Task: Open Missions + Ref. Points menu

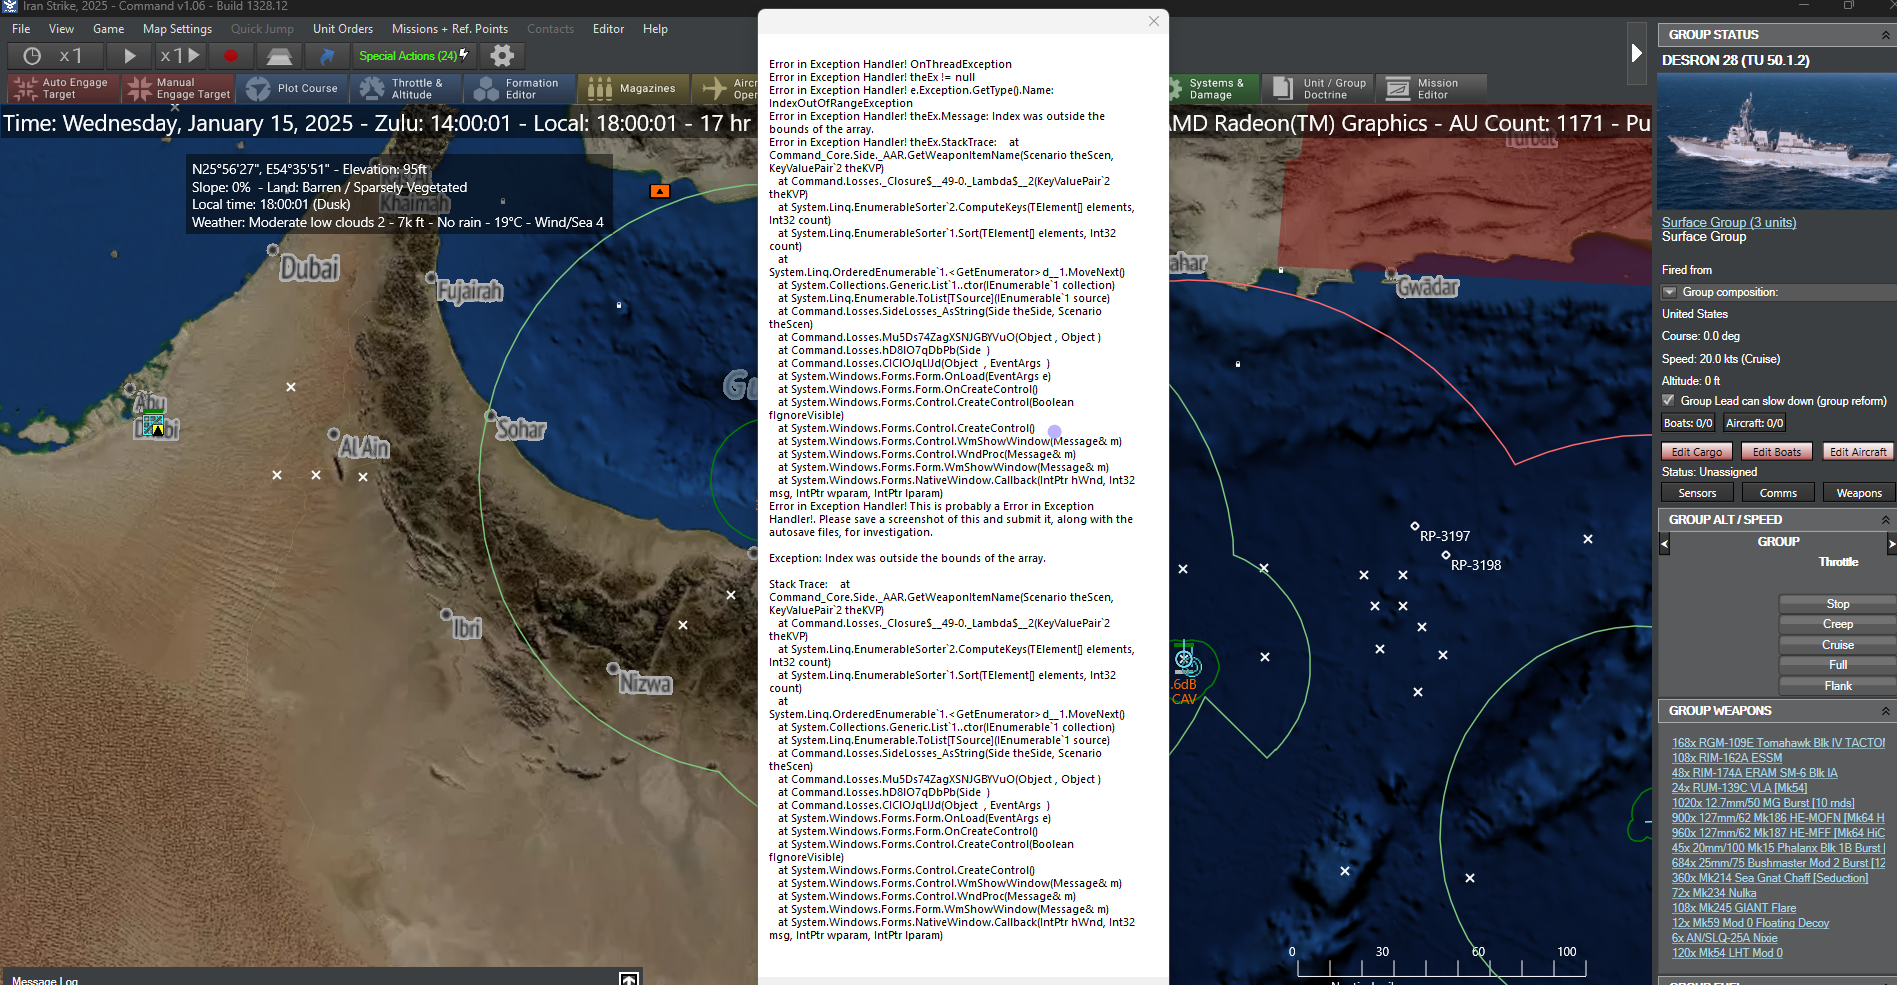Action: pyautogui.click(x=450, y=29)
